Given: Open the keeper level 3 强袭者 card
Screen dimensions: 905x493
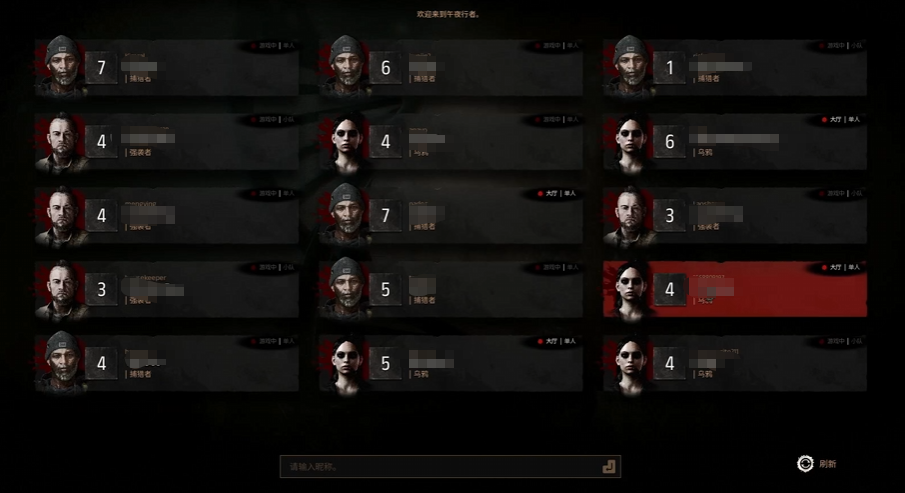Looking at the screenshot, I should click(x=167, y=289).
